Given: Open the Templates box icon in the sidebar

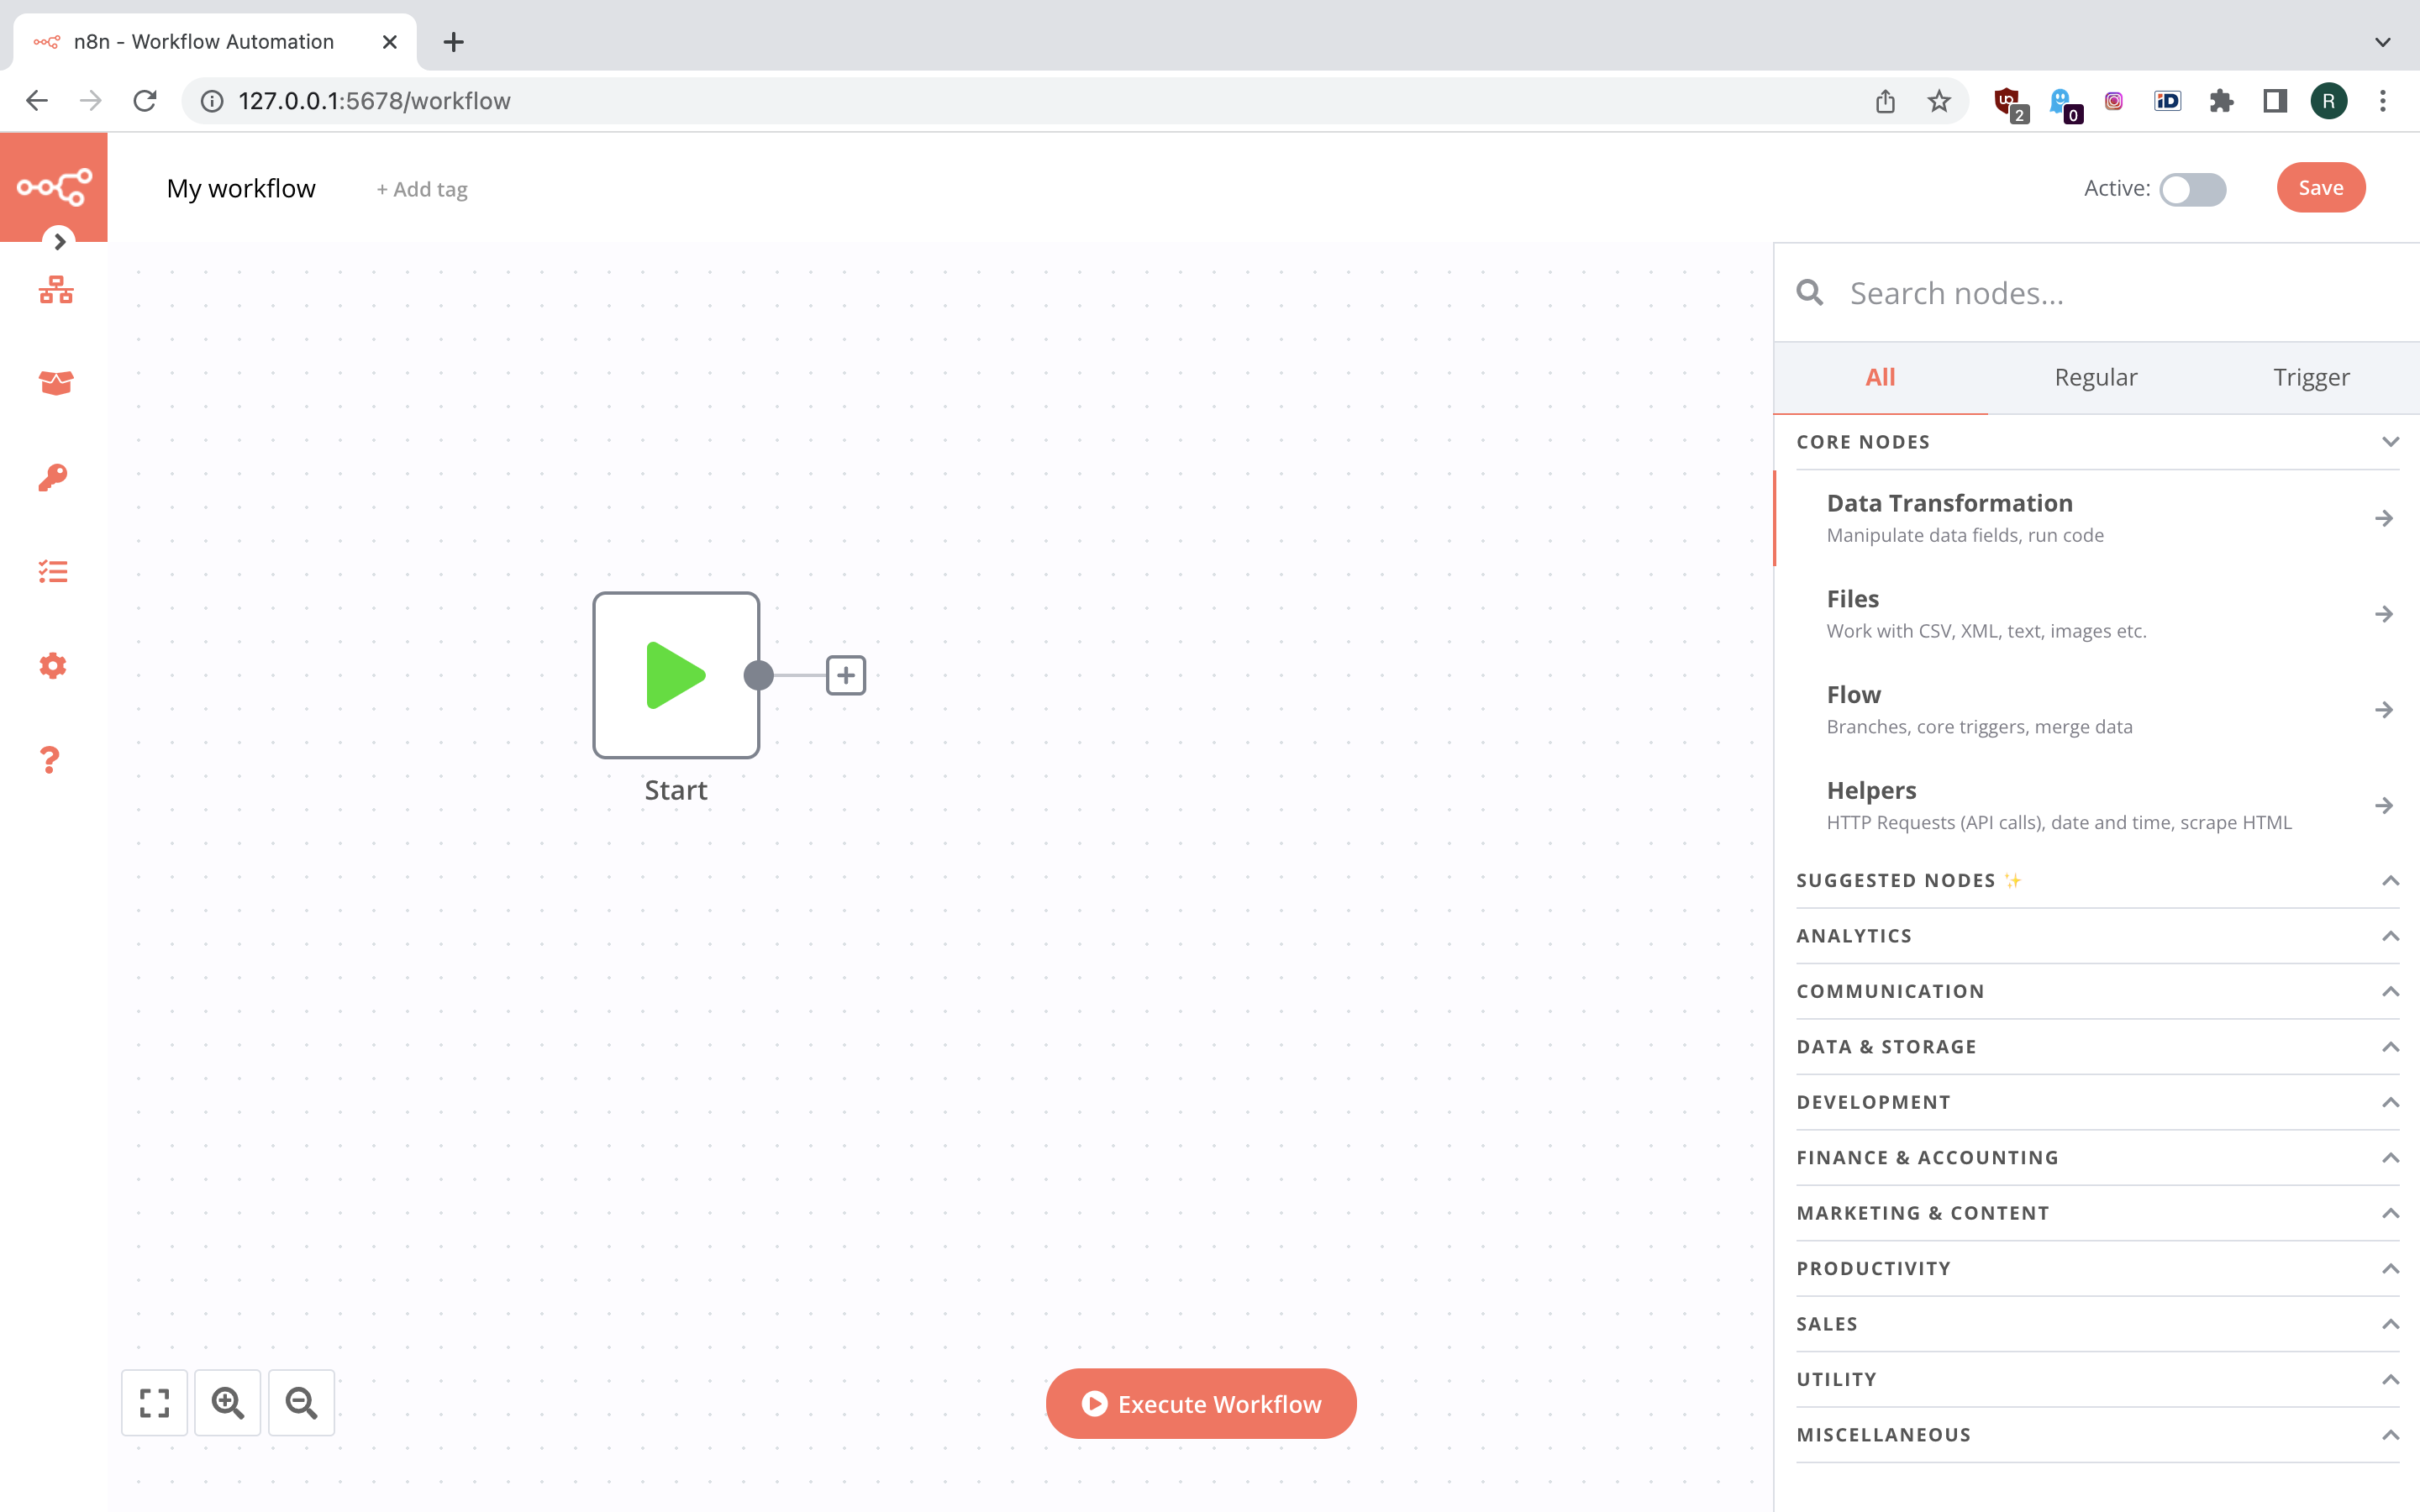Looking at the screenshot, I should coord(56,382).
